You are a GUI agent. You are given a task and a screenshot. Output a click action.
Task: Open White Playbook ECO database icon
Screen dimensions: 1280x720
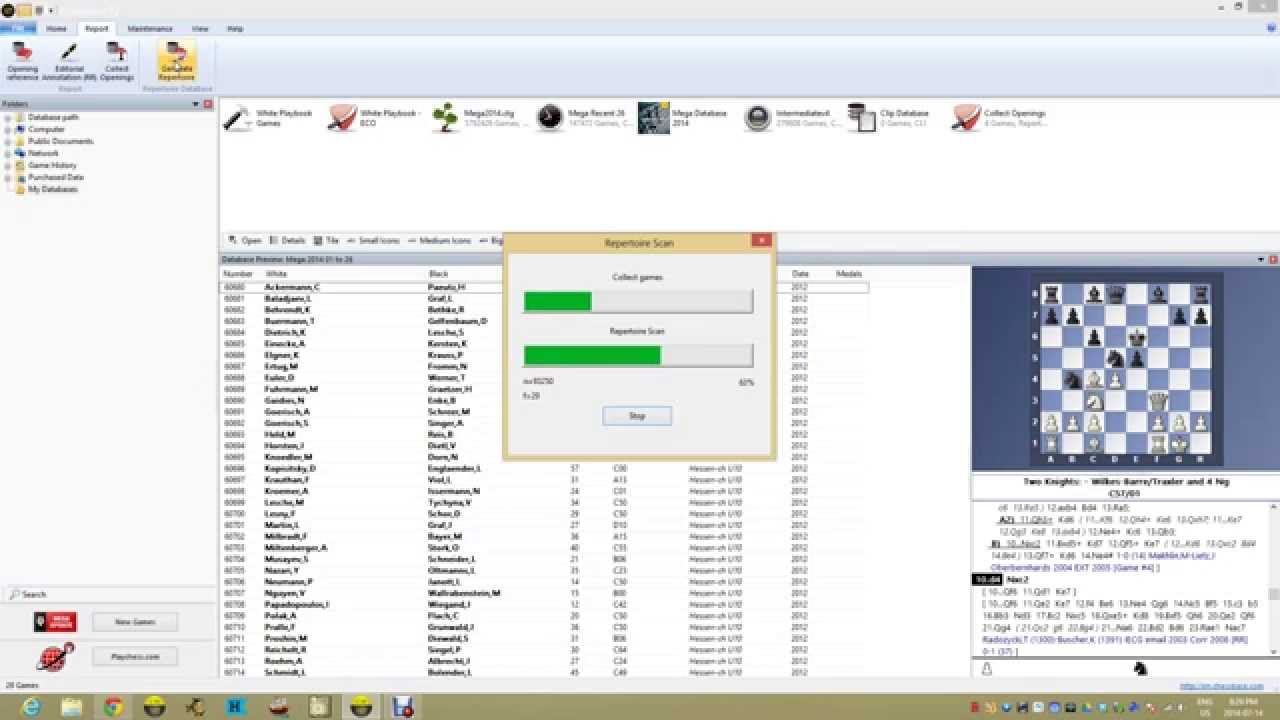coord(342,118)
